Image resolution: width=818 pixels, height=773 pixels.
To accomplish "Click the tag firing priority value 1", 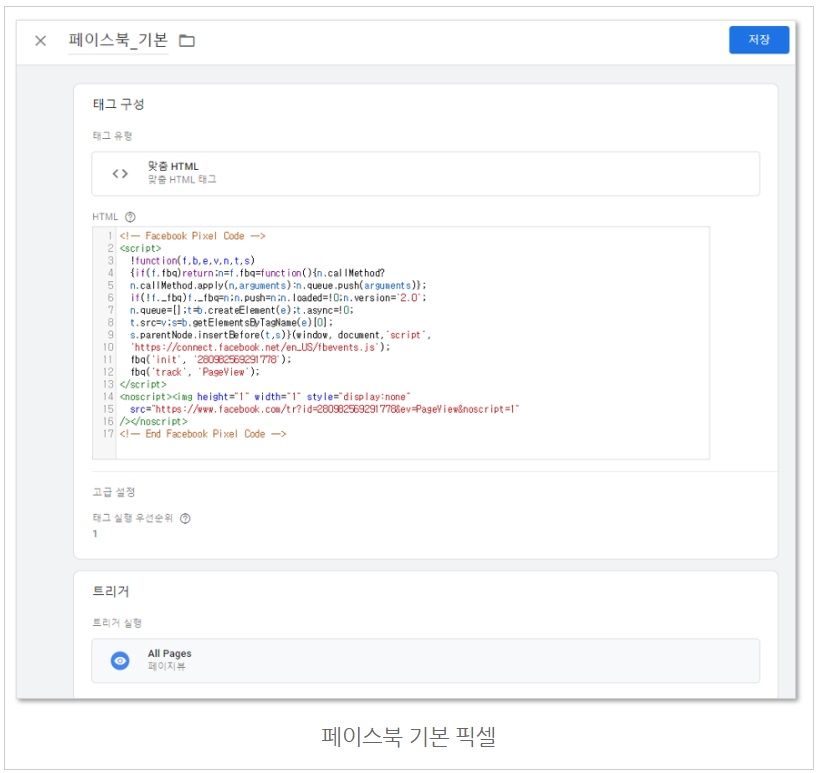I will tap(95, 534).
